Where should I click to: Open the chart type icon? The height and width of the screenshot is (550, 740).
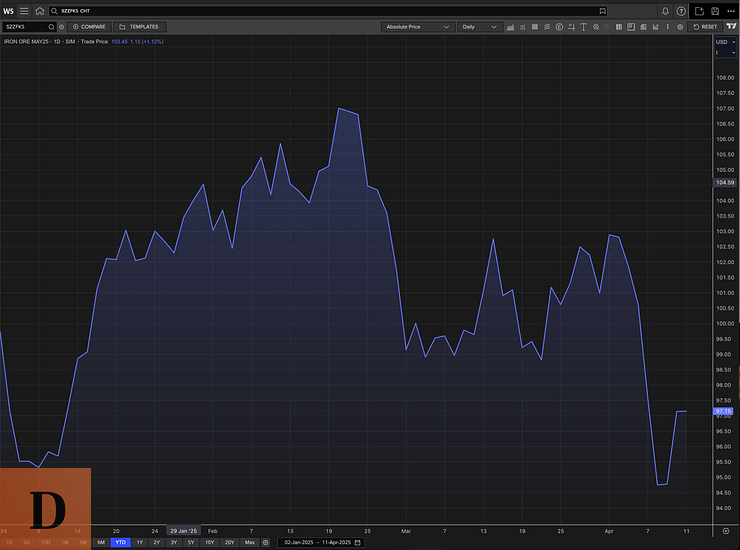pos(510,27)
